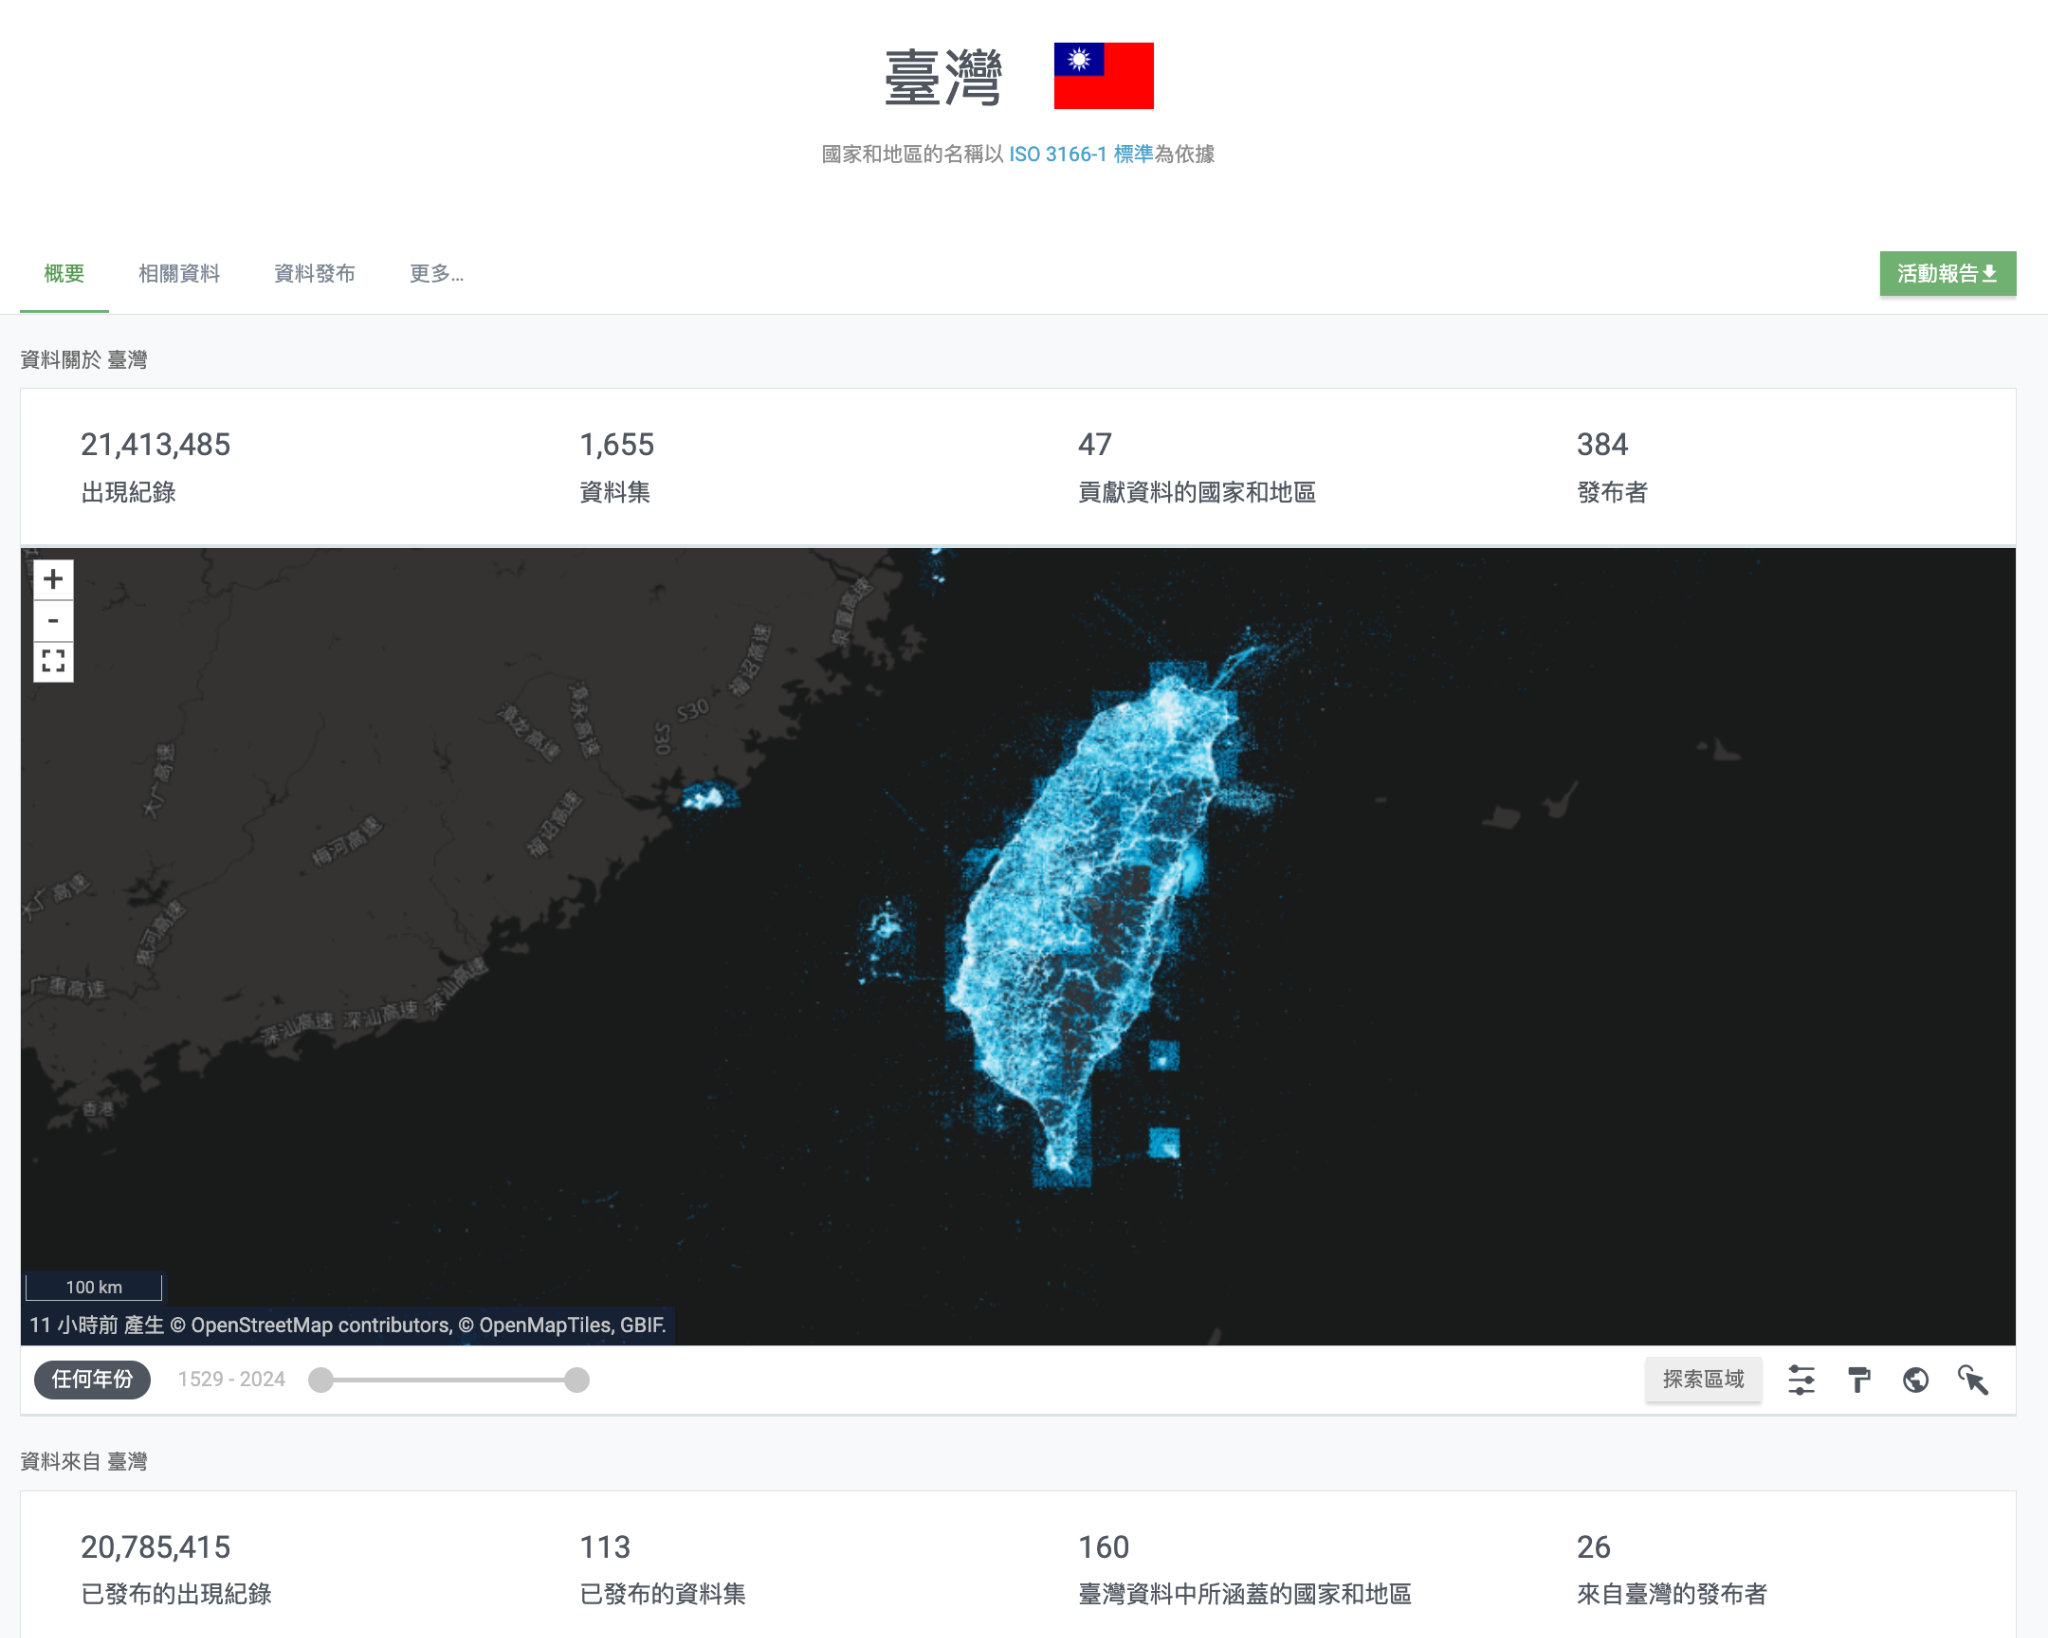Switch to the 資料發布 tab
This screenshot has height=1638, width=2048.
(x=314, y=274)
